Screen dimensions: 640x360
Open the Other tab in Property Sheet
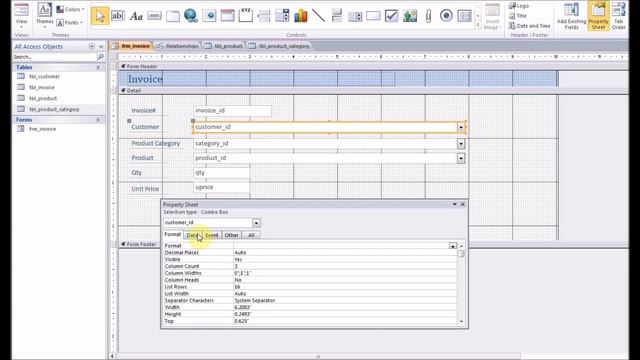pos(231,235)
